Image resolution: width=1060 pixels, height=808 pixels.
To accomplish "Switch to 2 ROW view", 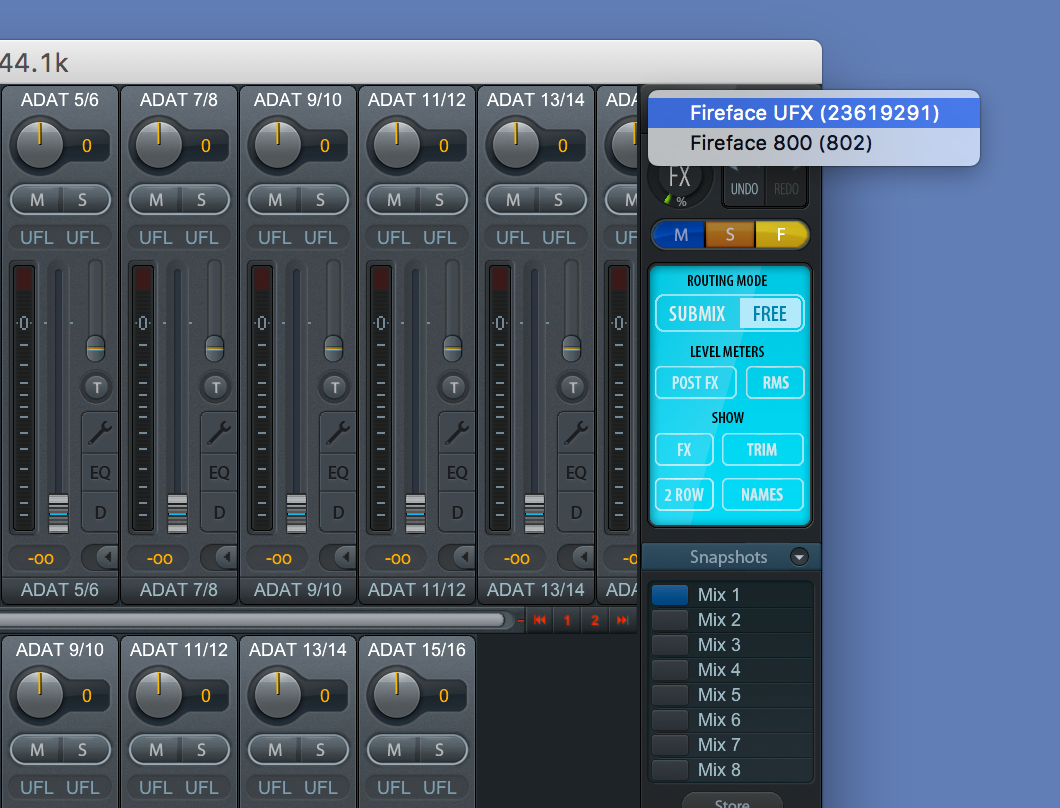I will 684,495.
